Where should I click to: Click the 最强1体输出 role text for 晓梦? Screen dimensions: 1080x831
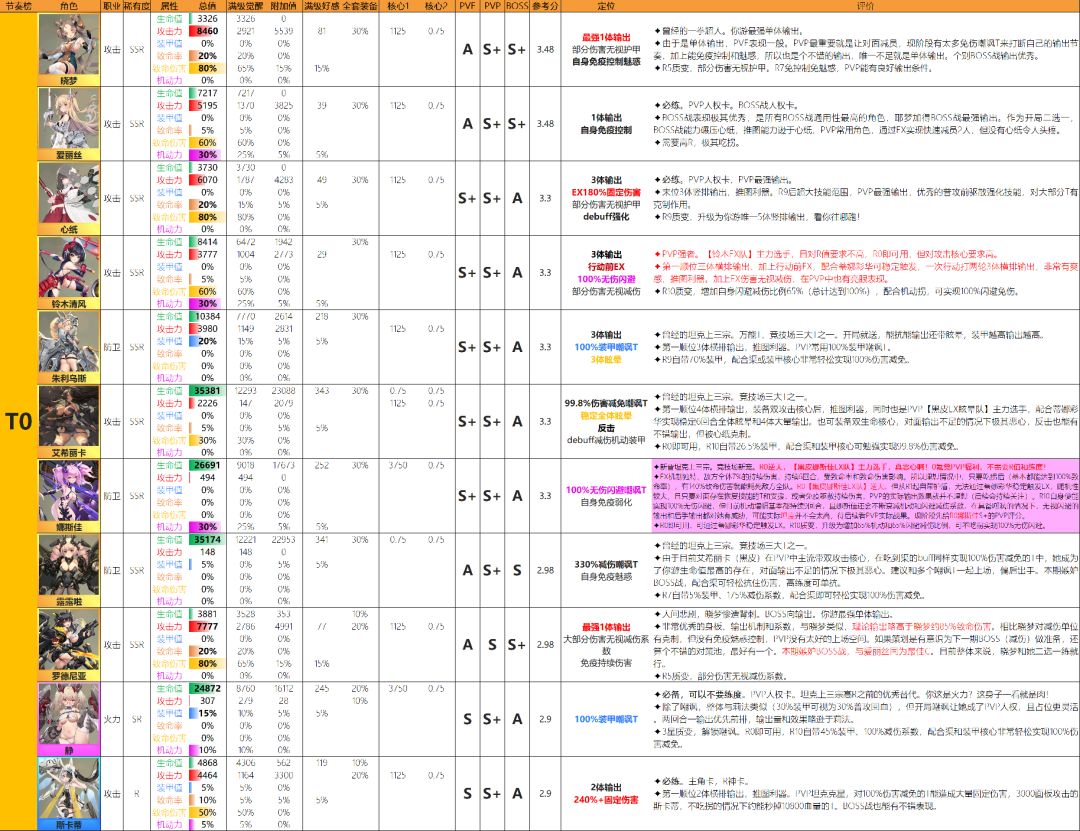click(606, 37)
